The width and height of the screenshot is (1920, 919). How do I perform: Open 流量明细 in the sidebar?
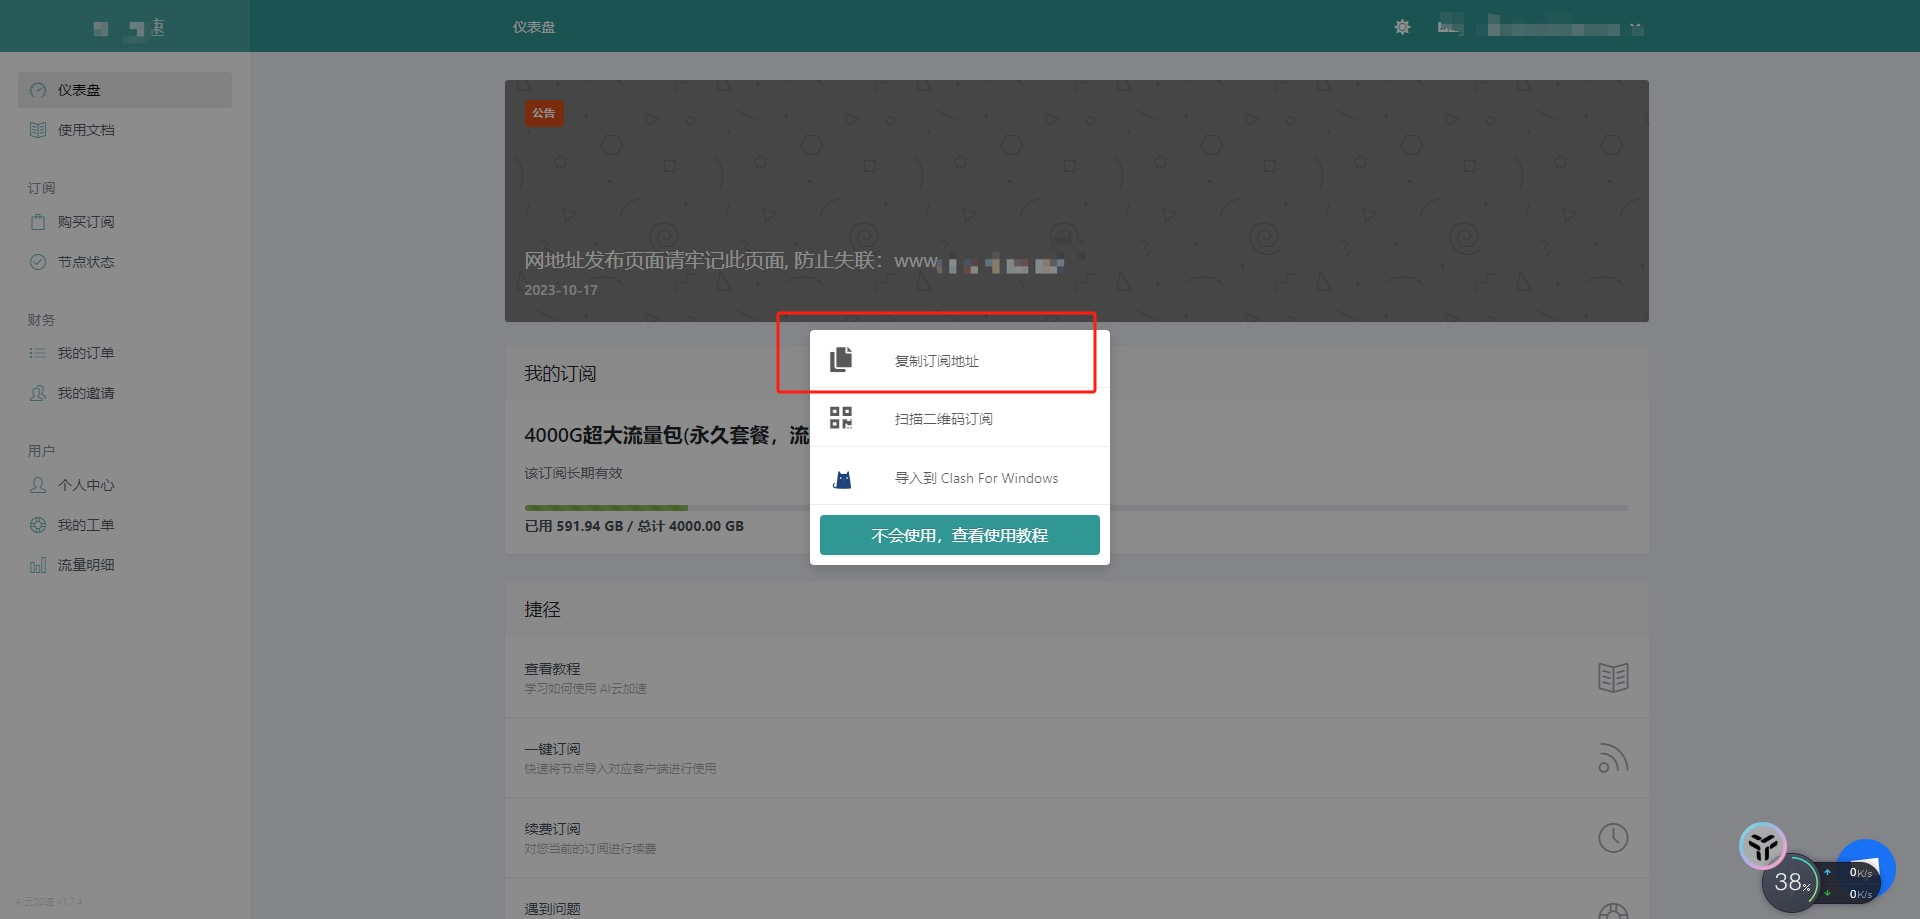(x=86, y=565)
